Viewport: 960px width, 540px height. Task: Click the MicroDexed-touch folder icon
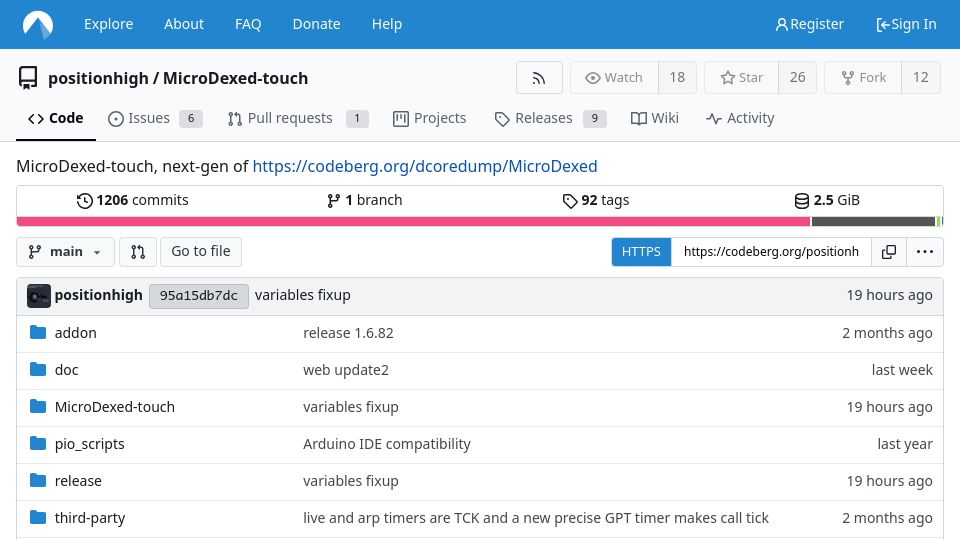point(38,407)
